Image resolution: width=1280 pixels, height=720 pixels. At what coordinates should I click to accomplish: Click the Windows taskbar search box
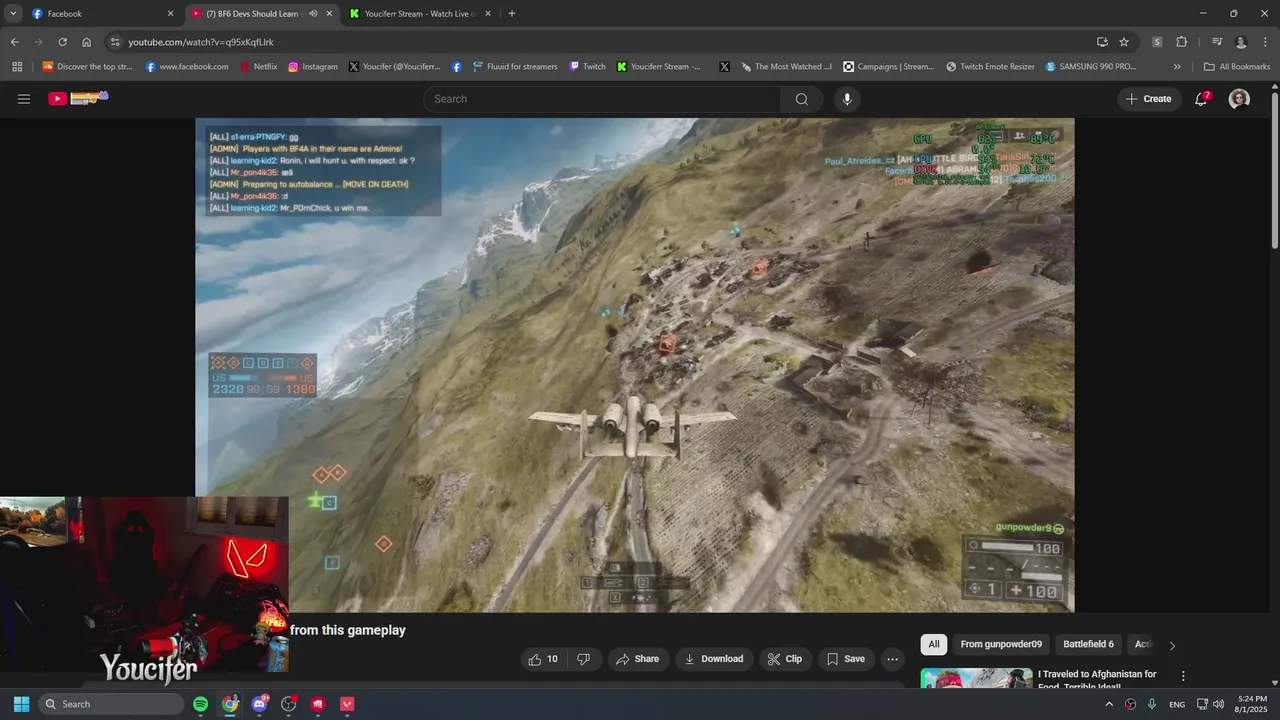click(111, 704)
